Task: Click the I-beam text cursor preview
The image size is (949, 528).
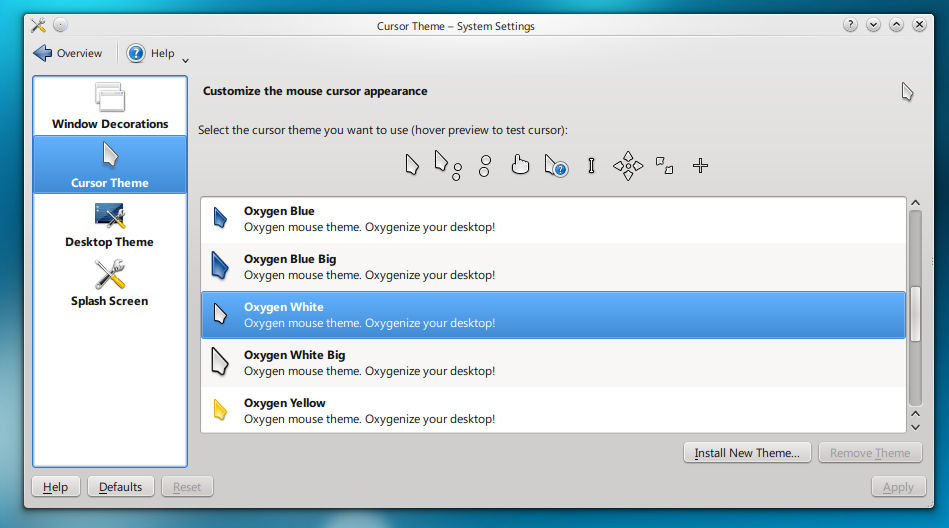Action: click(591, 165)
